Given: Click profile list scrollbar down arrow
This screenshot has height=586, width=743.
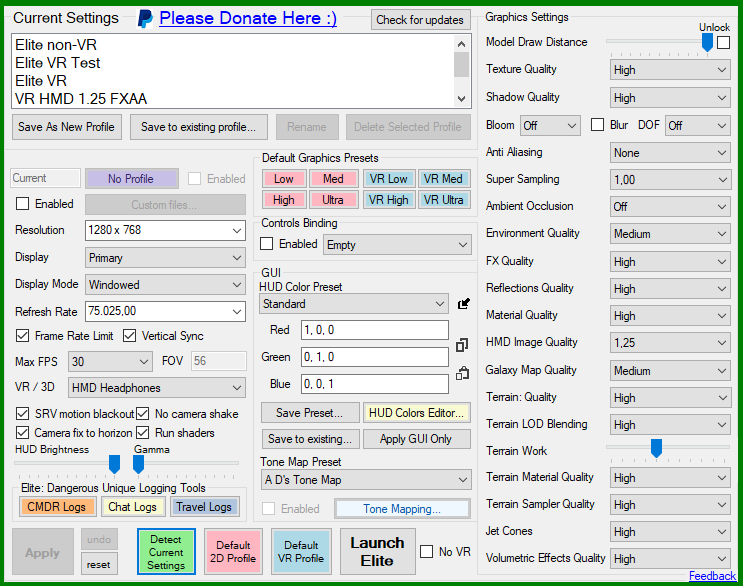Looking at the screenshot, I should point(462,99).
